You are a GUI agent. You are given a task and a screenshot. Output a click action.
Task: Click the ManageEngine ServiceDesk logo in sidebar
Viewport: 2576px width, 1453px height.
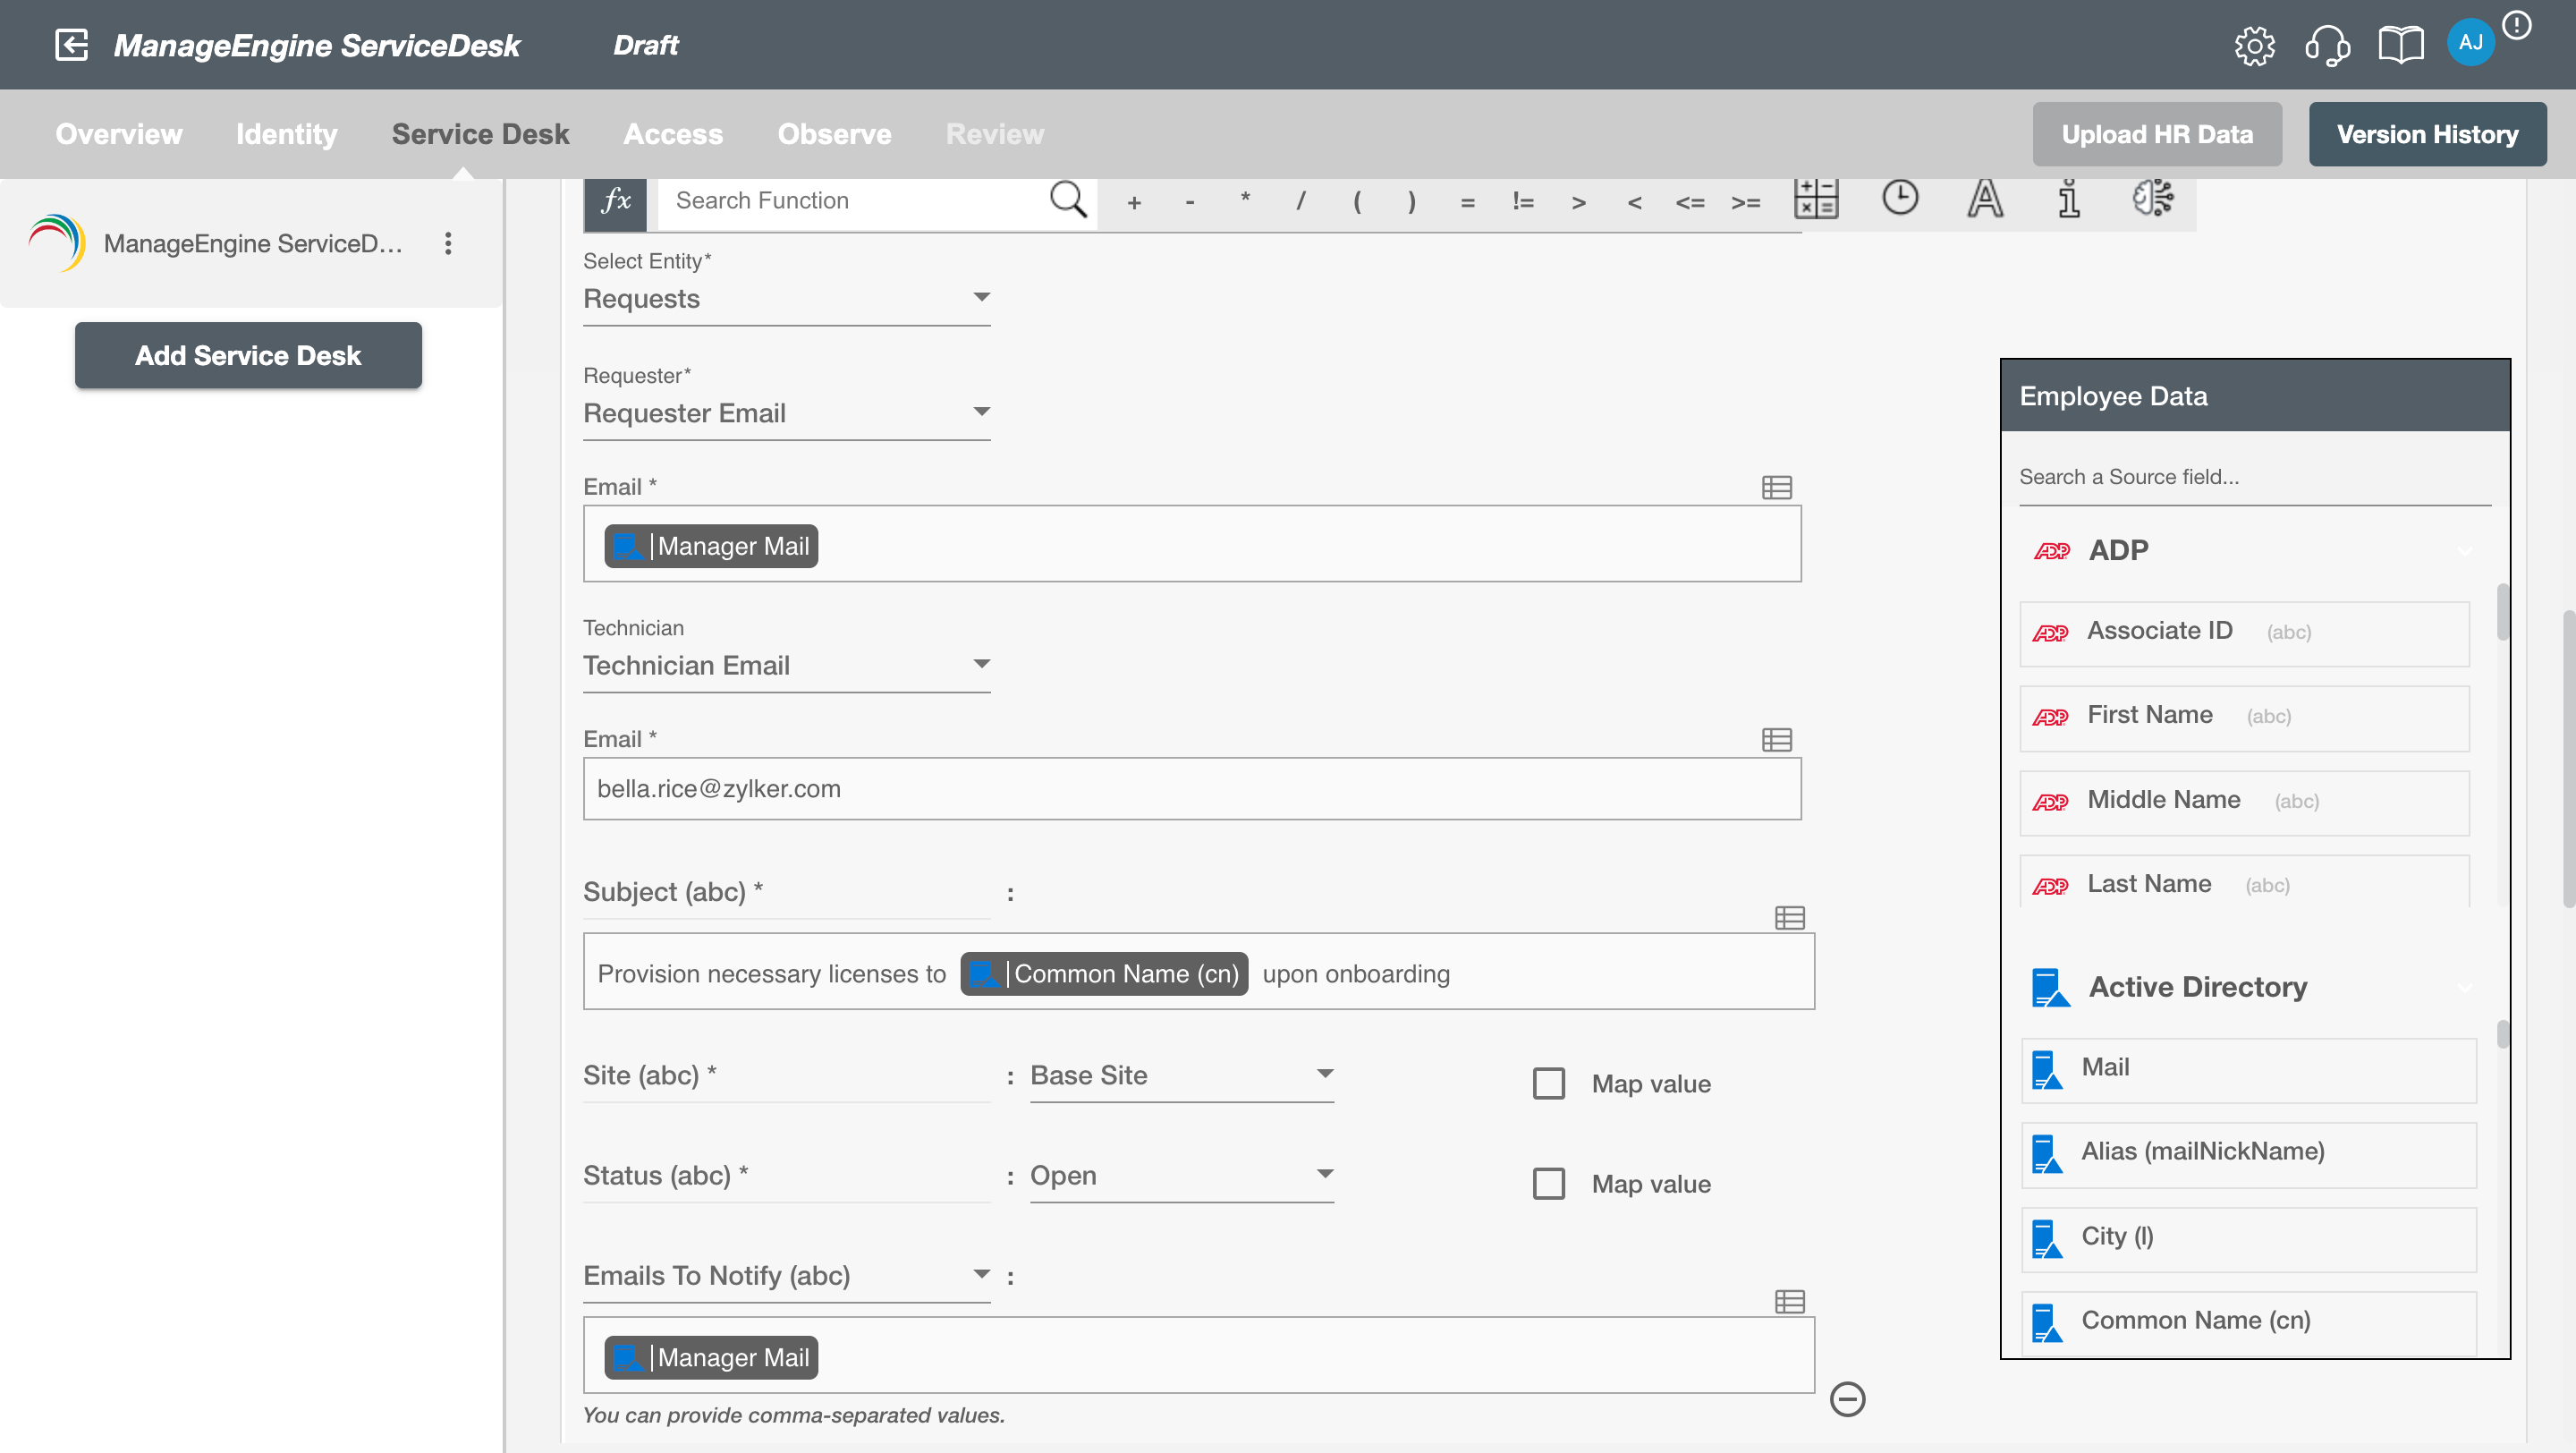[56, 243]
